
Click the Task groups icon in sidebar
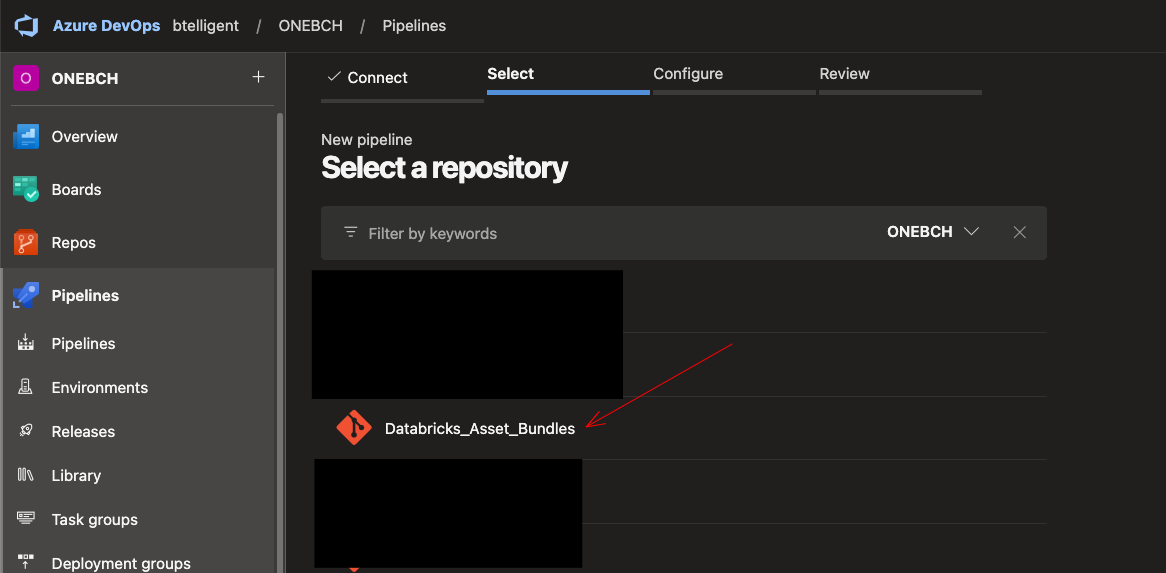tap(26, 520)
